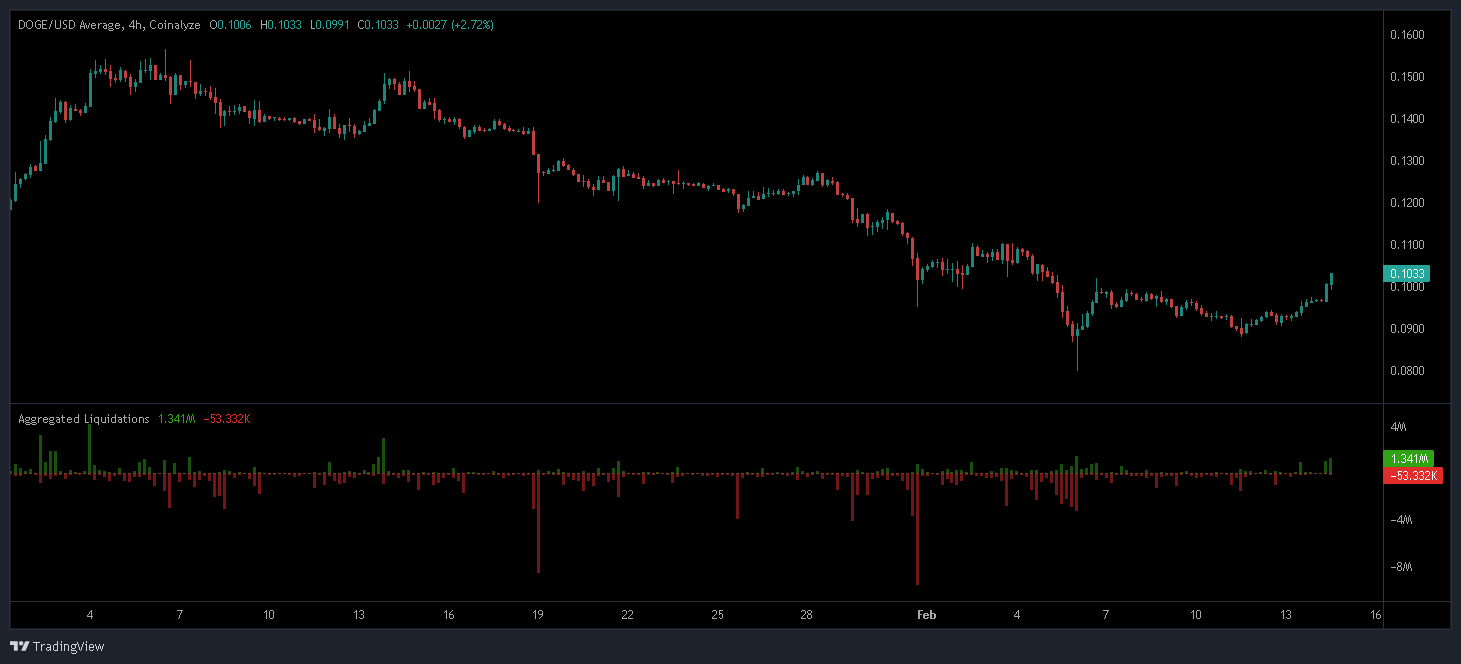Image resolution: width=1461 pixels, height=664 pixels.
Task: Click the green 1.341M liquidation tag
Action: click(x=1412, y=459)
